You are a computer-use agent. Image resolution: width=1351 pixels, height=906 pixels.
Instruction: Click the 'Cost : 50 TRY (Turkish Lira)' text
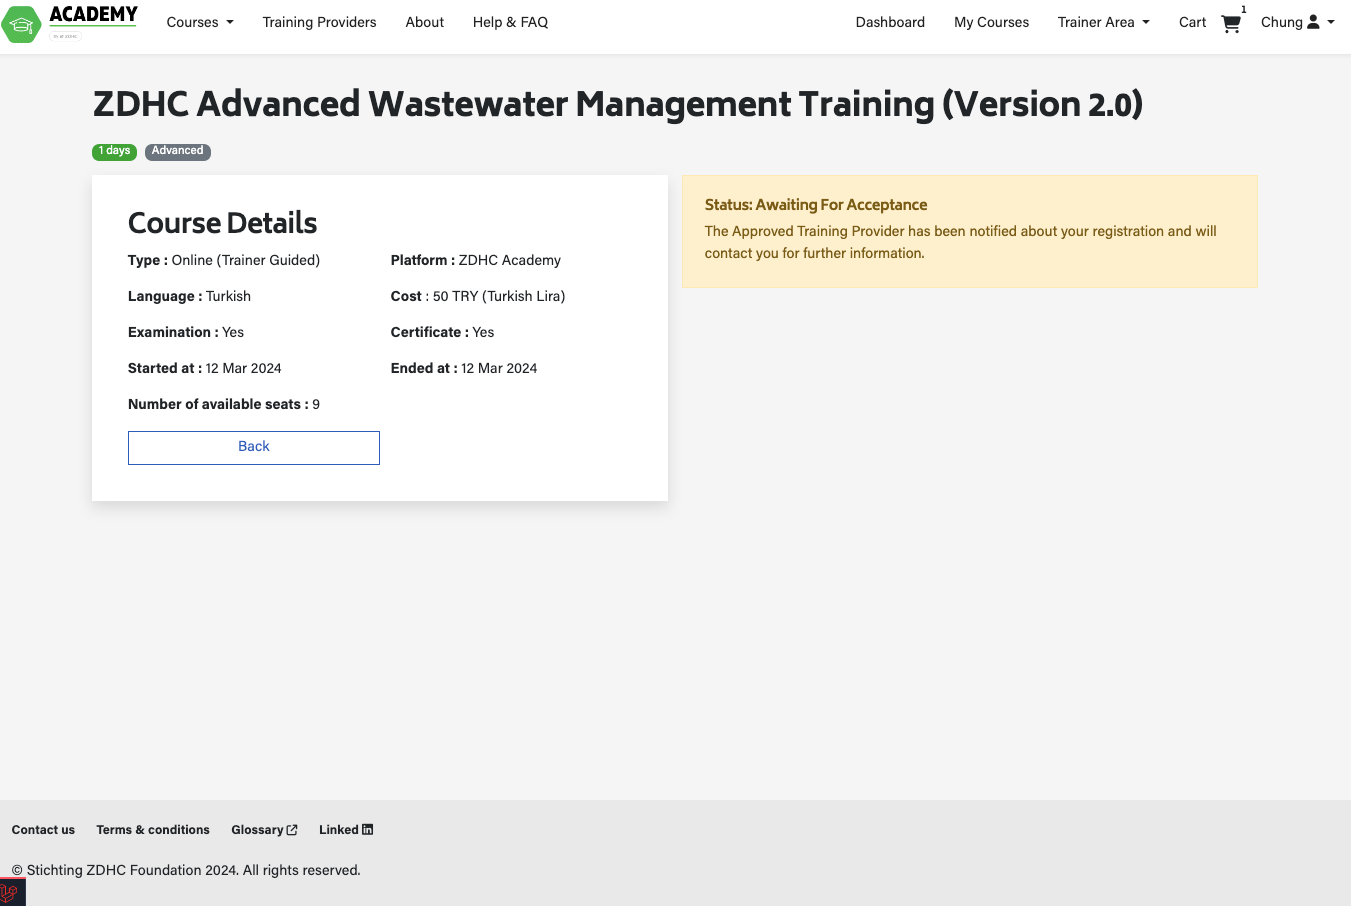[x=478, y=296]
